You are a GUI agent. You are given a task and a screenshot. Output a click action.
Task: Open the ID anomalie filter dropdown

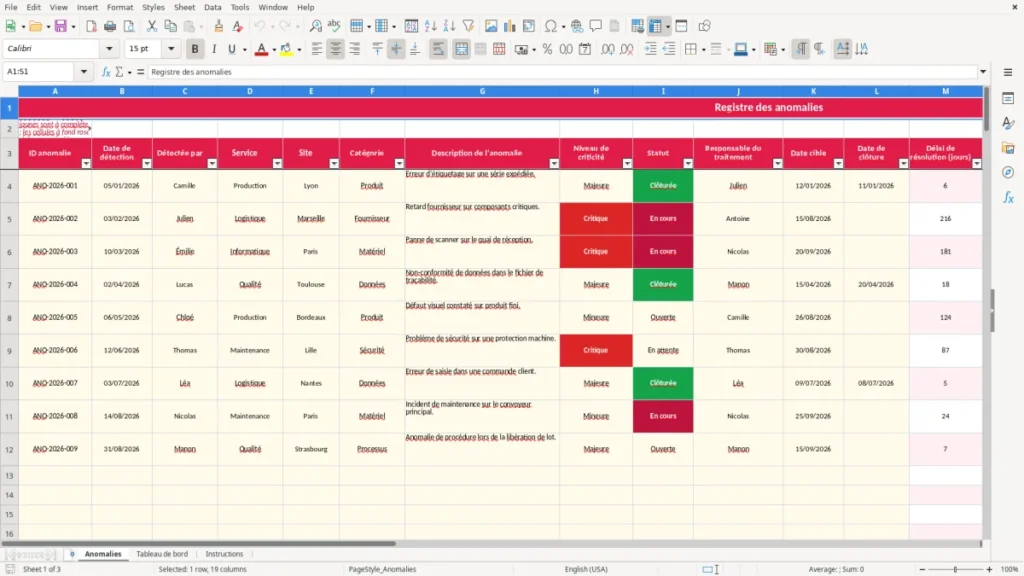coord(86,164)
